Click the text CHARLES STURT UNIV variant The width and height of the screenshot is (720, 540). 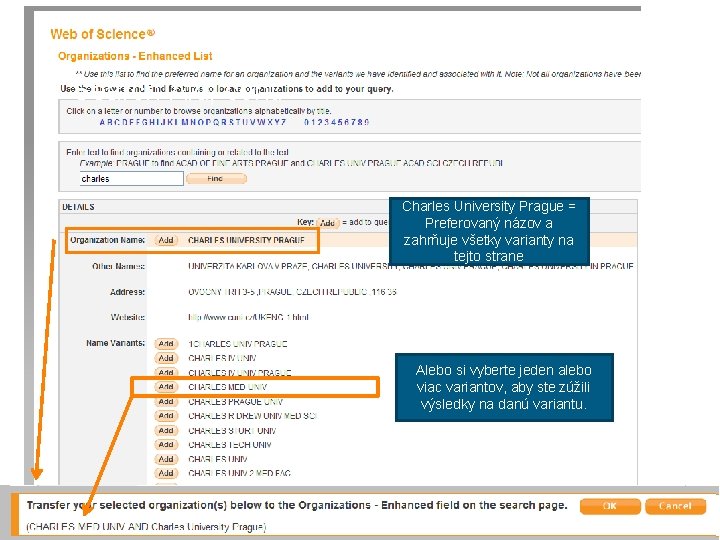pyautogui.click(x=232, y=431)
